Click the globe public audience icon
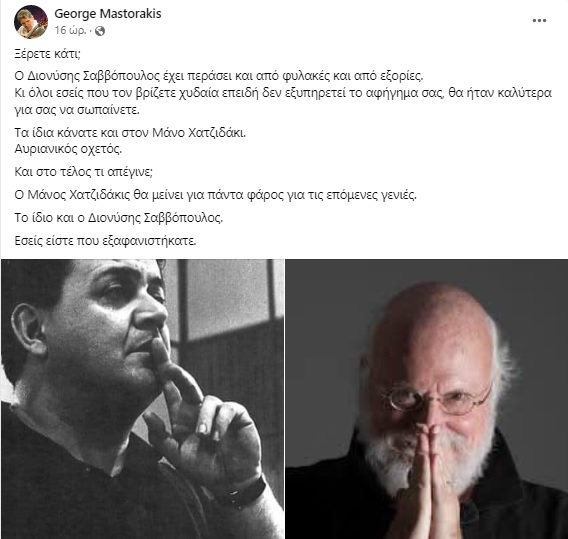Viewport: 568px width, 539px height. [100, 31]
